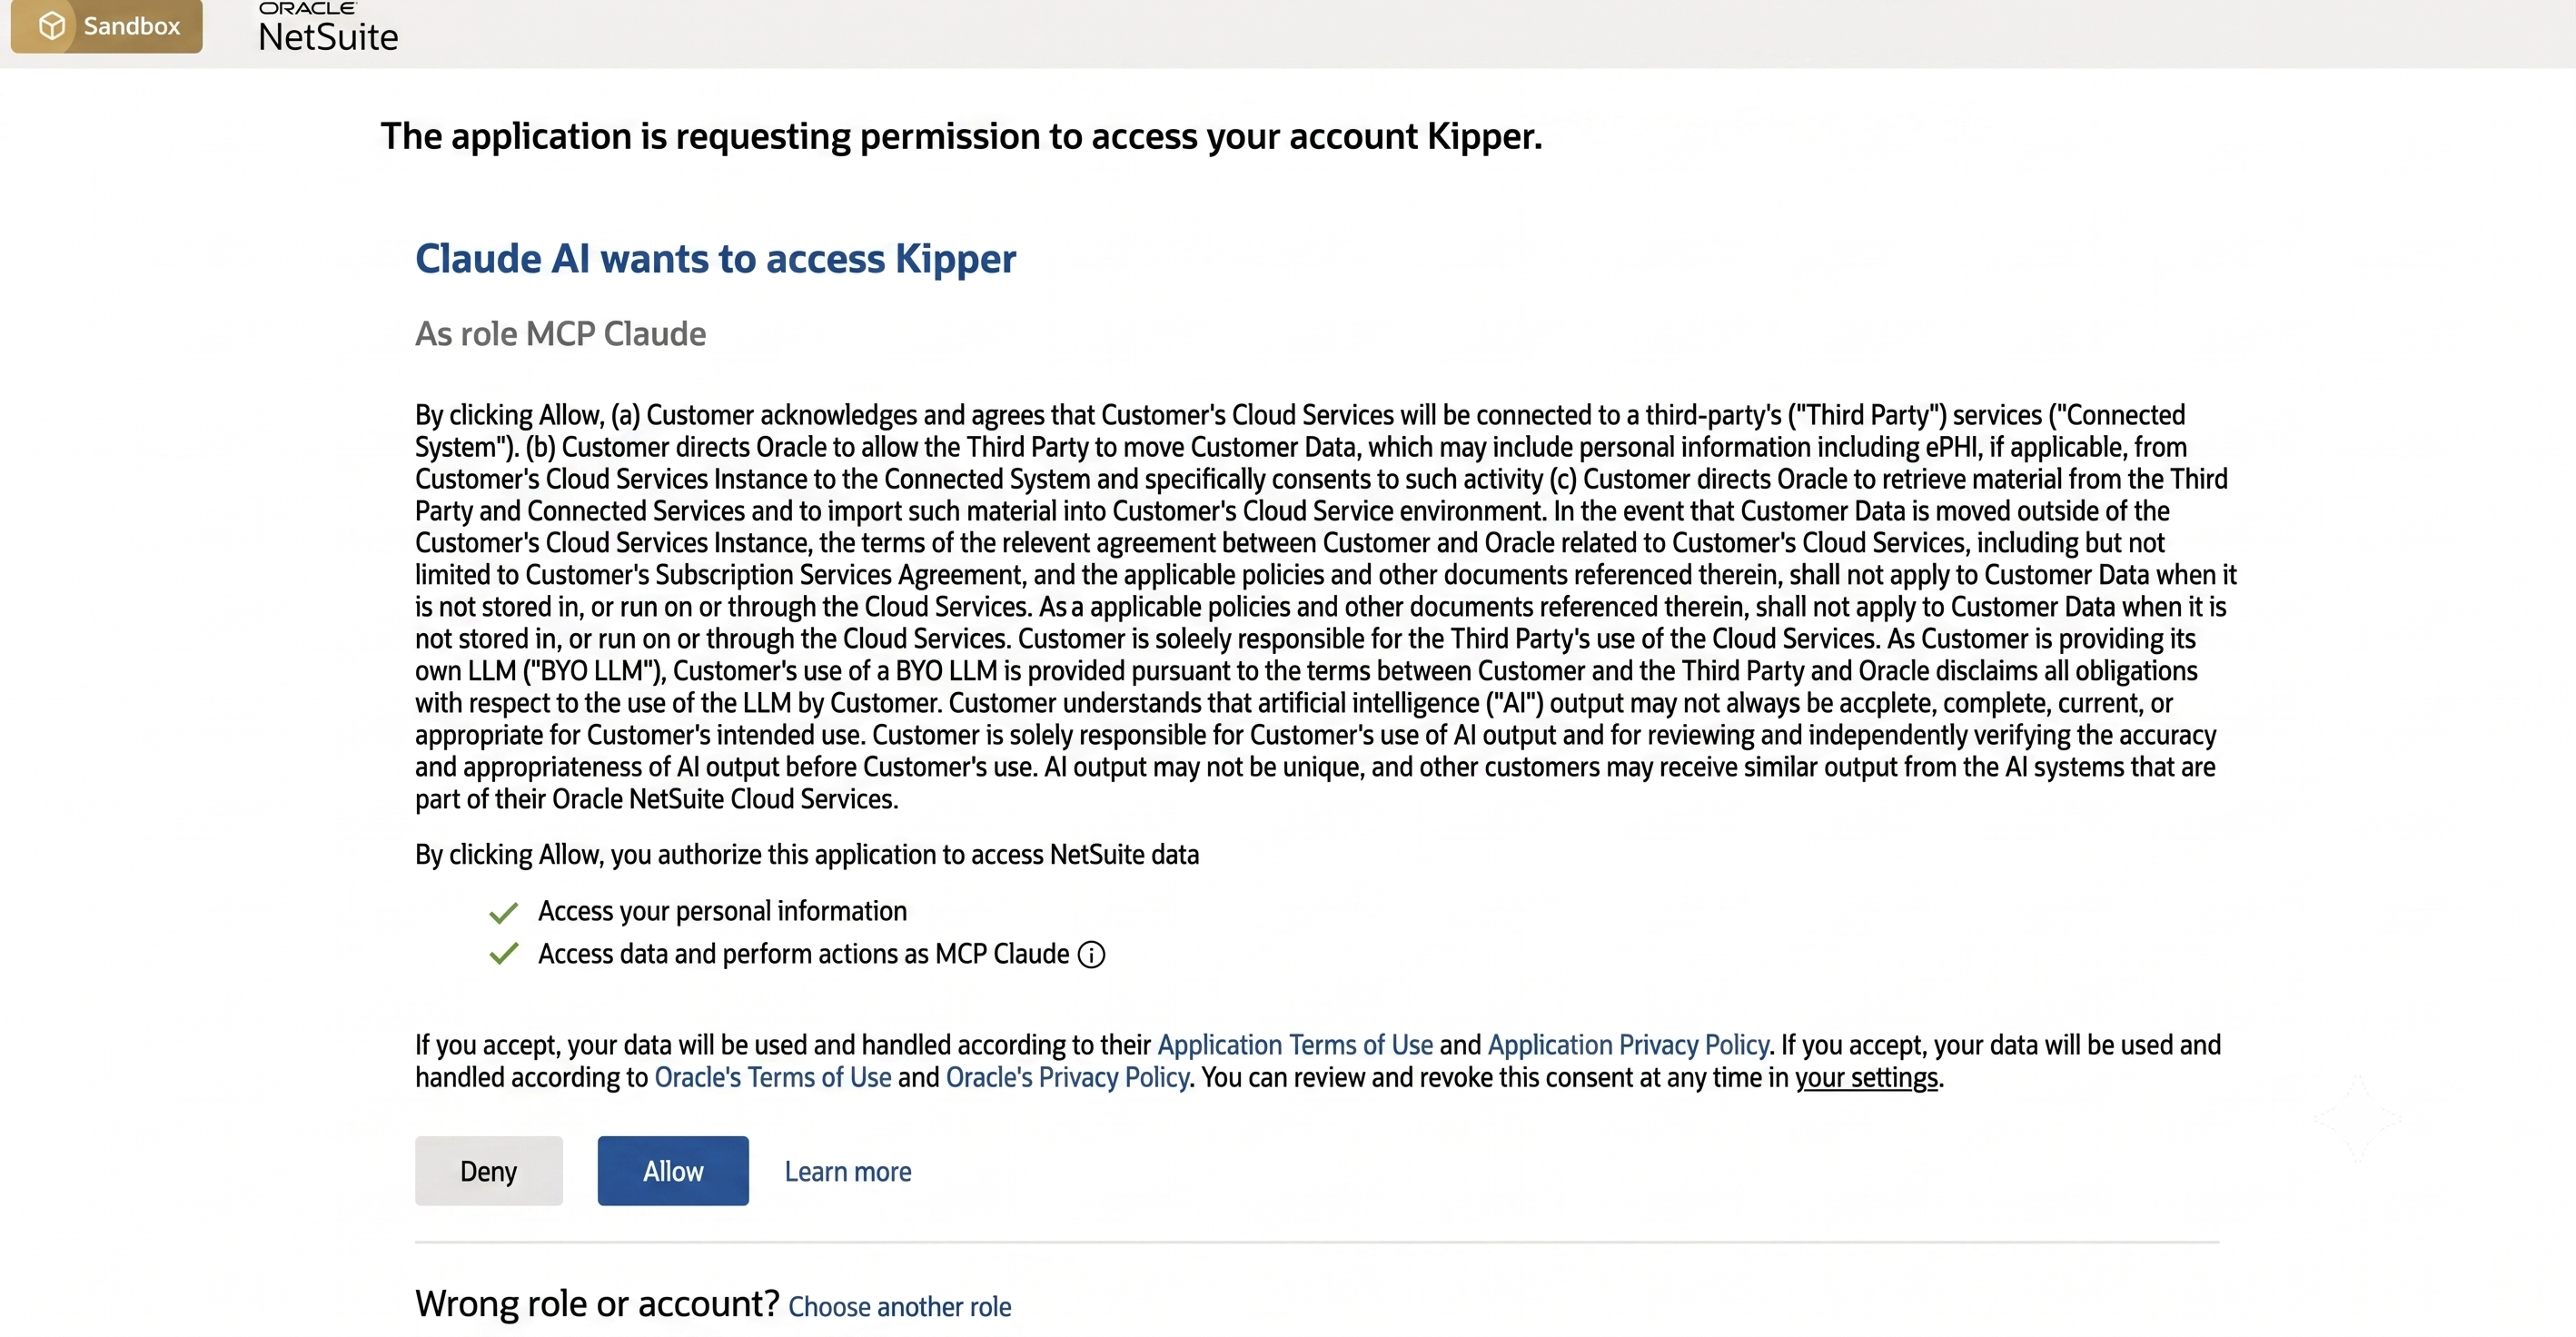This screenshot has height=1337, width=2576.
Task: Click the Allow button
Action: click(x=673, y=1170)
